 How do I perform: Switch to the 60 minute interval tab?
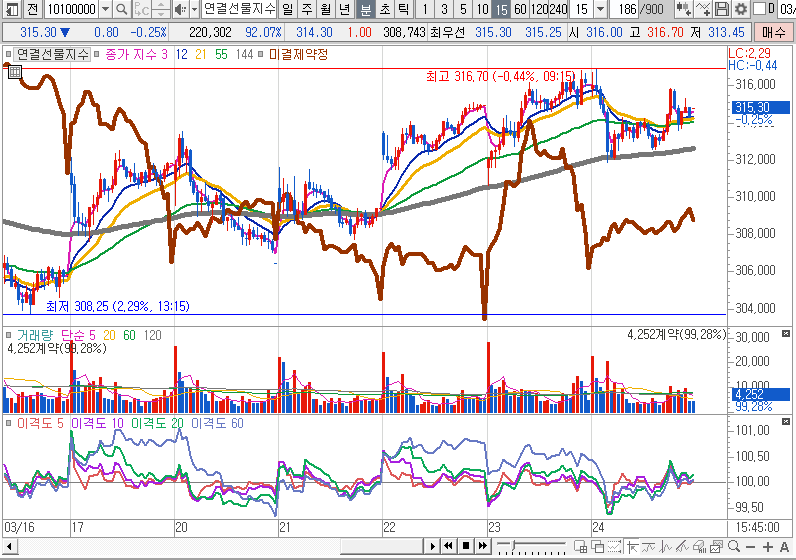click(521, 9)
